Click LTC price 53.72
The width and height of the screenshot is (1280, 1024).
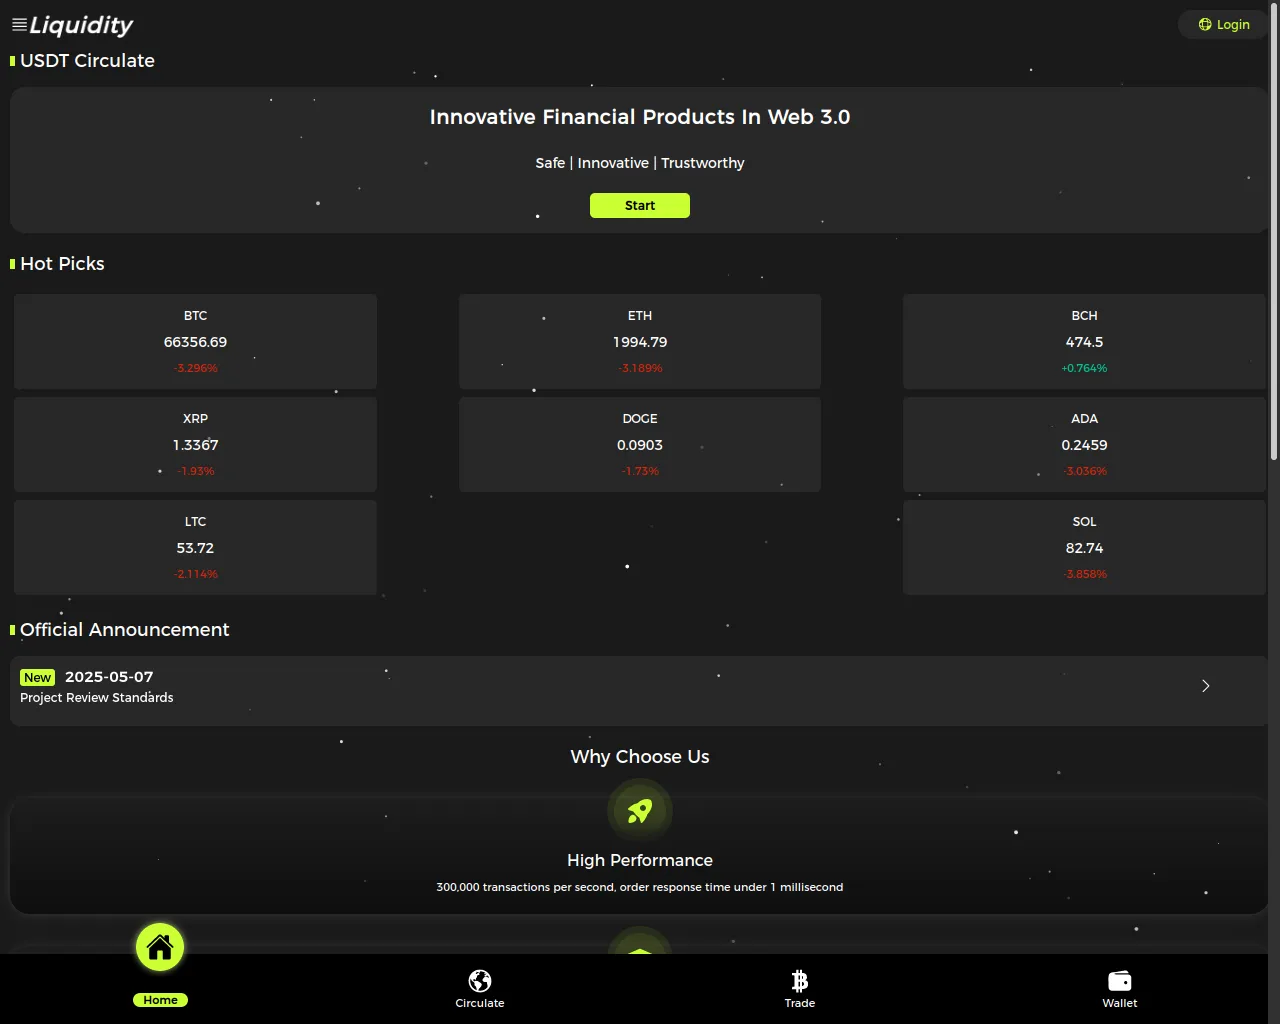pyautogui.click(x=195, y=548)
